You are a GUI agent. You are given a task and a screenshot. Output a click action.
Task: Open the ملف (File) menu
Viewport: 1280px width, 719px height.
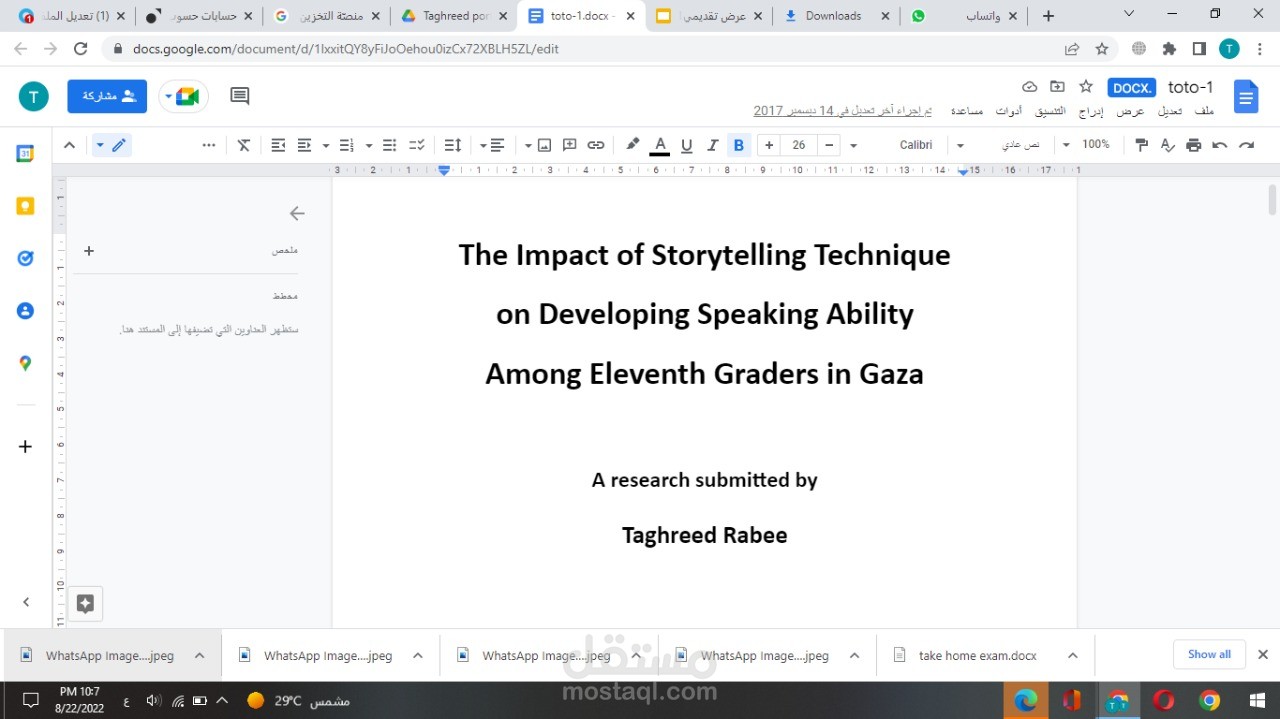[1204, 111]
